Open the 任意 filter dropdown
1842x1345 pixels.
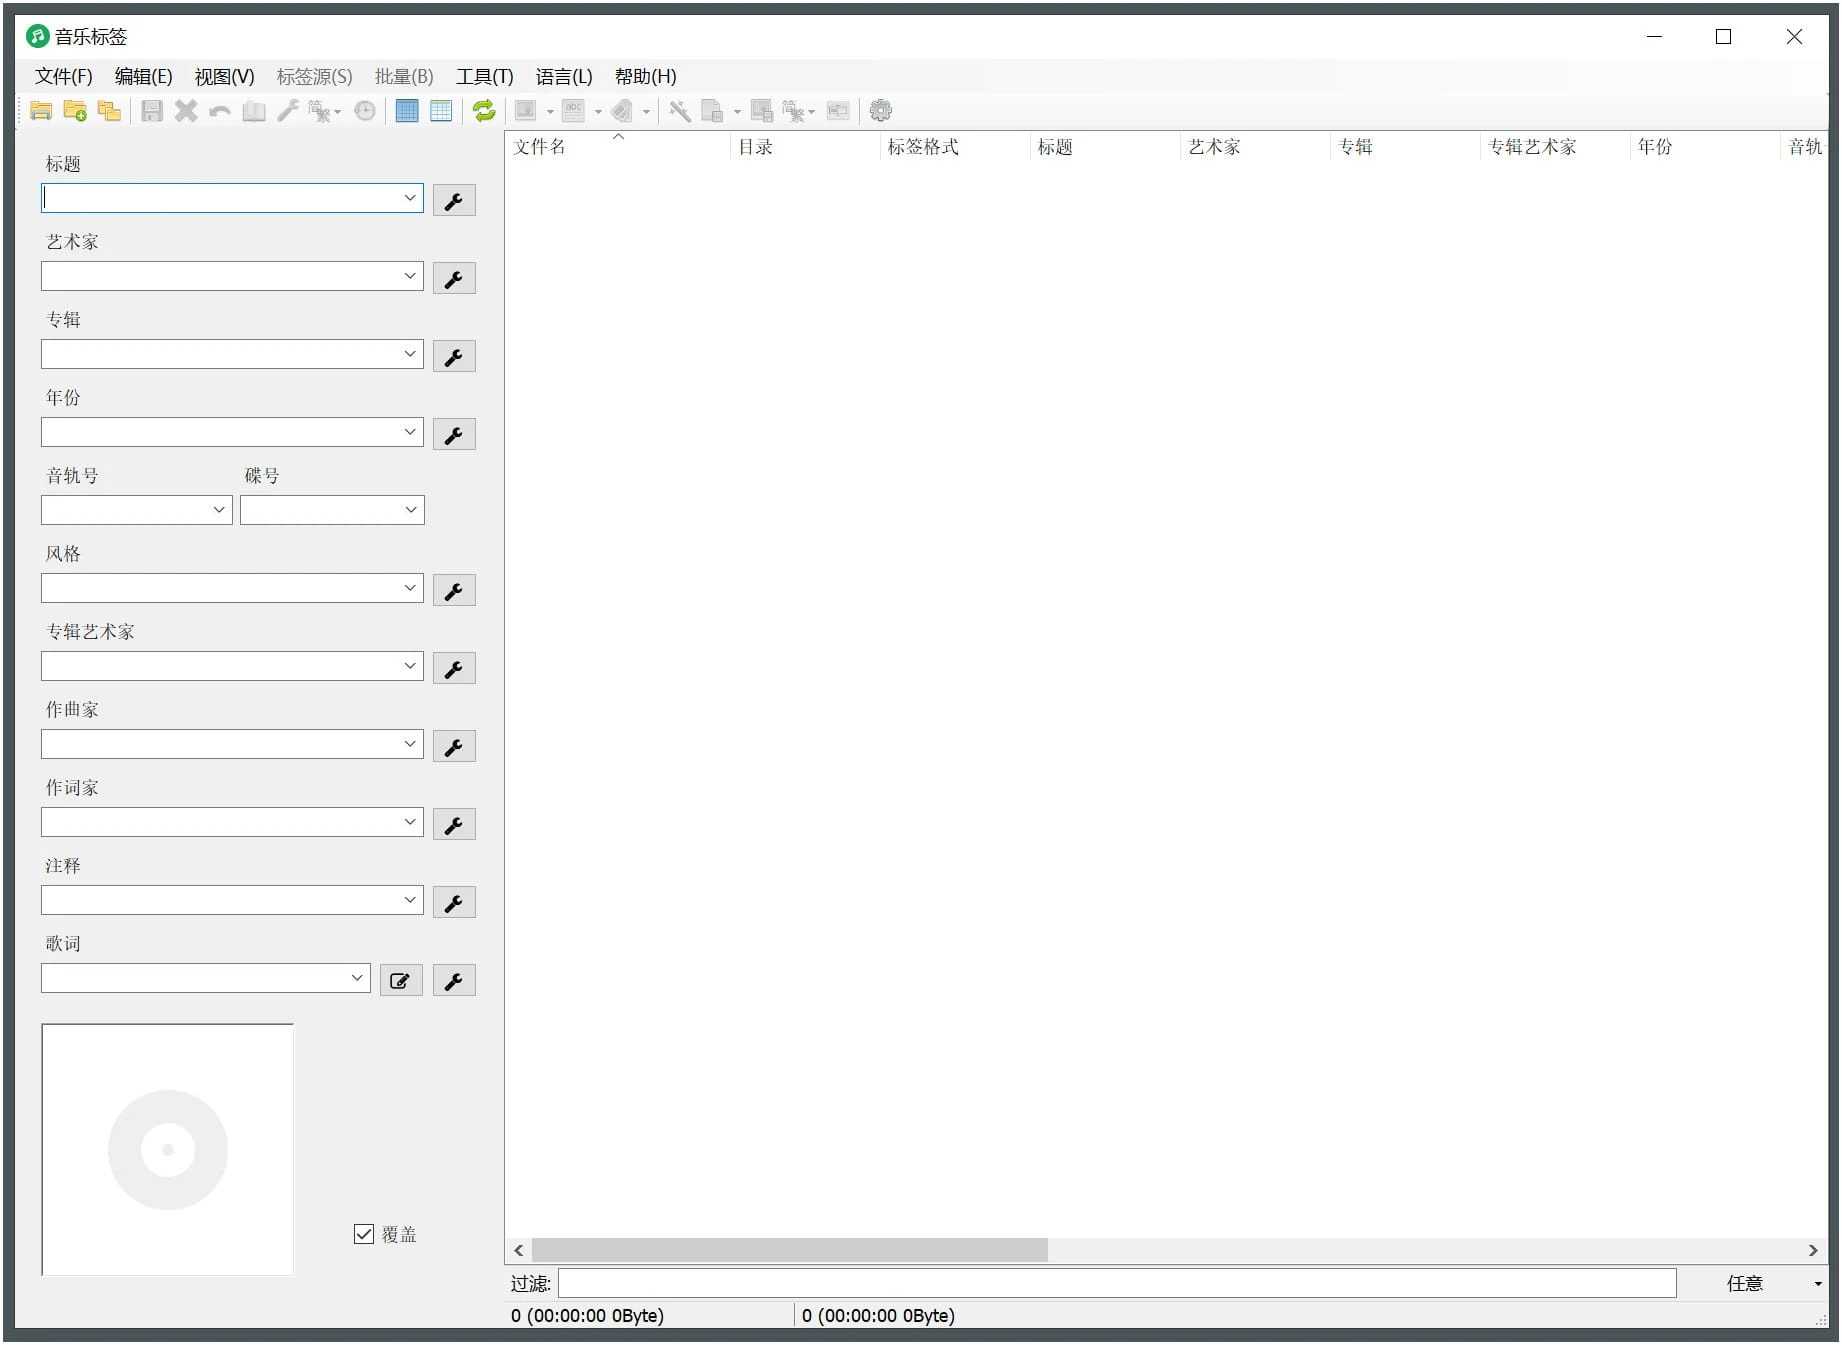pos(1817,1283)
